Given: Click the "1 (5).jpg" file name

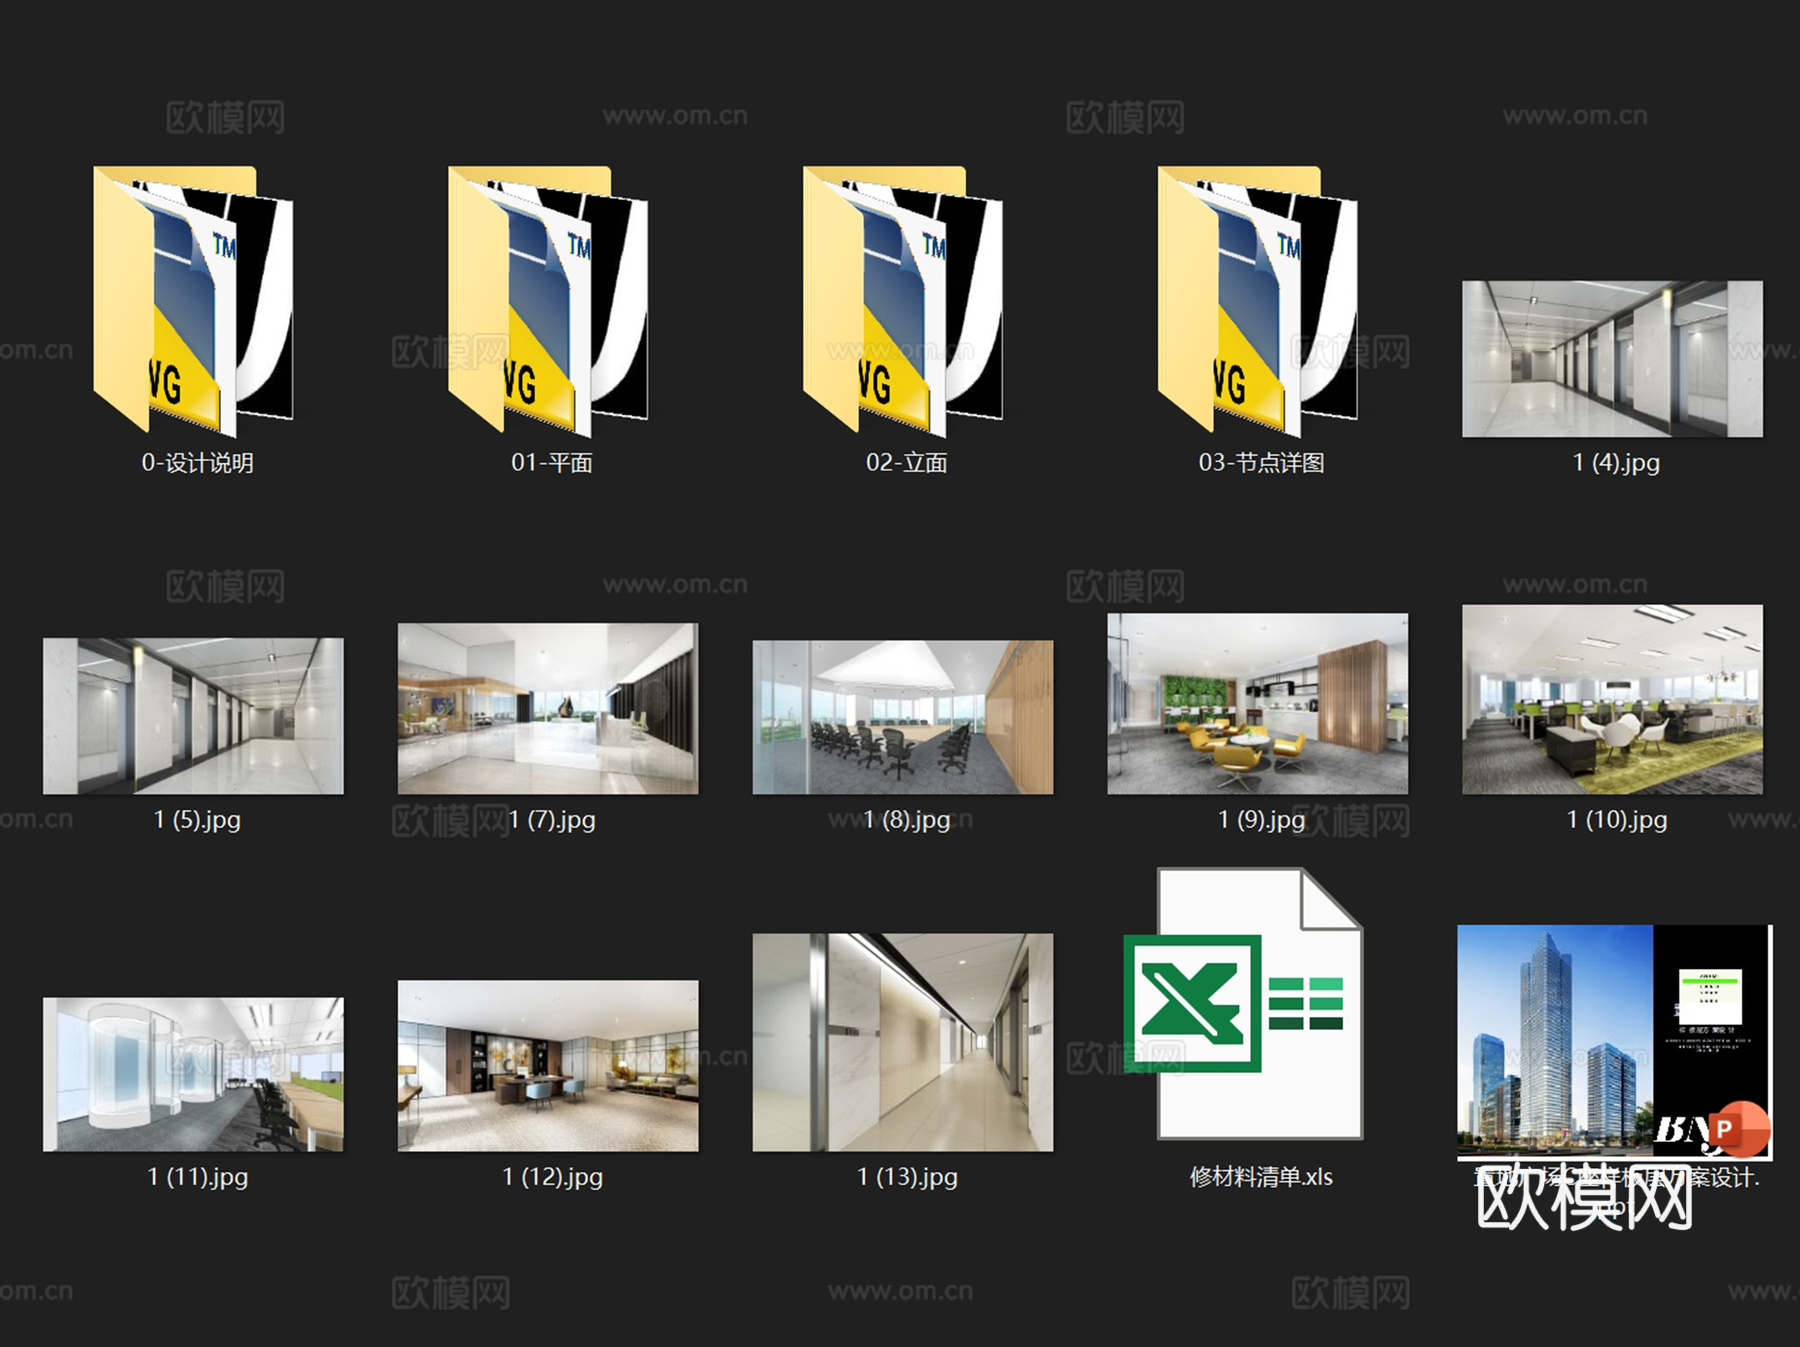Looking at the screenshot, I should click(197, 820).
